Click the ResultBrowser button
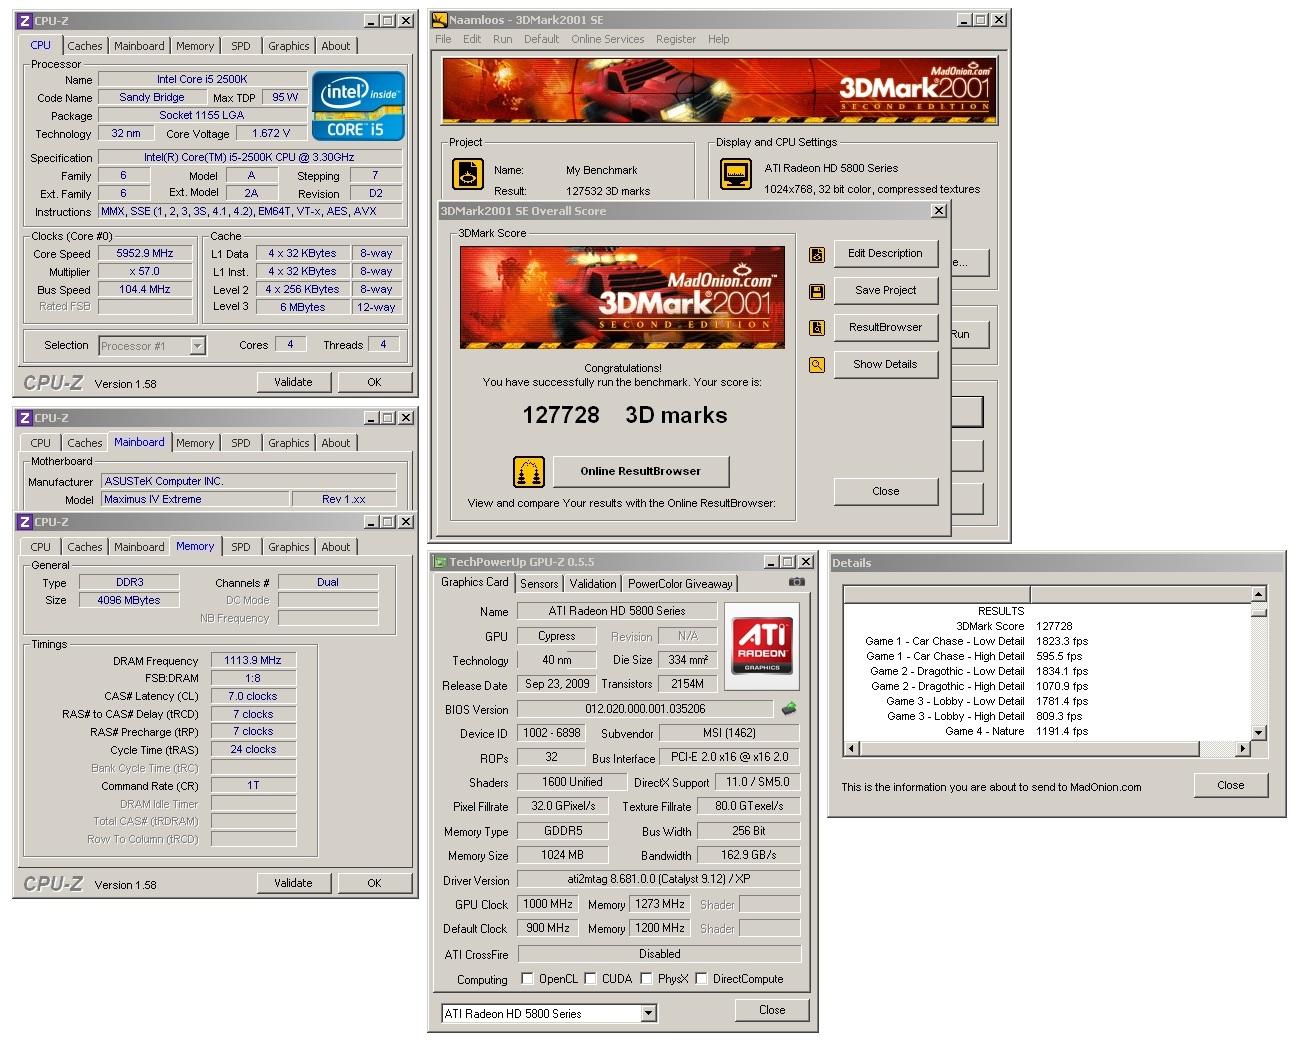Image resolution: width=1299 pixels, height=1047 pixels. (x=885, y=328)
